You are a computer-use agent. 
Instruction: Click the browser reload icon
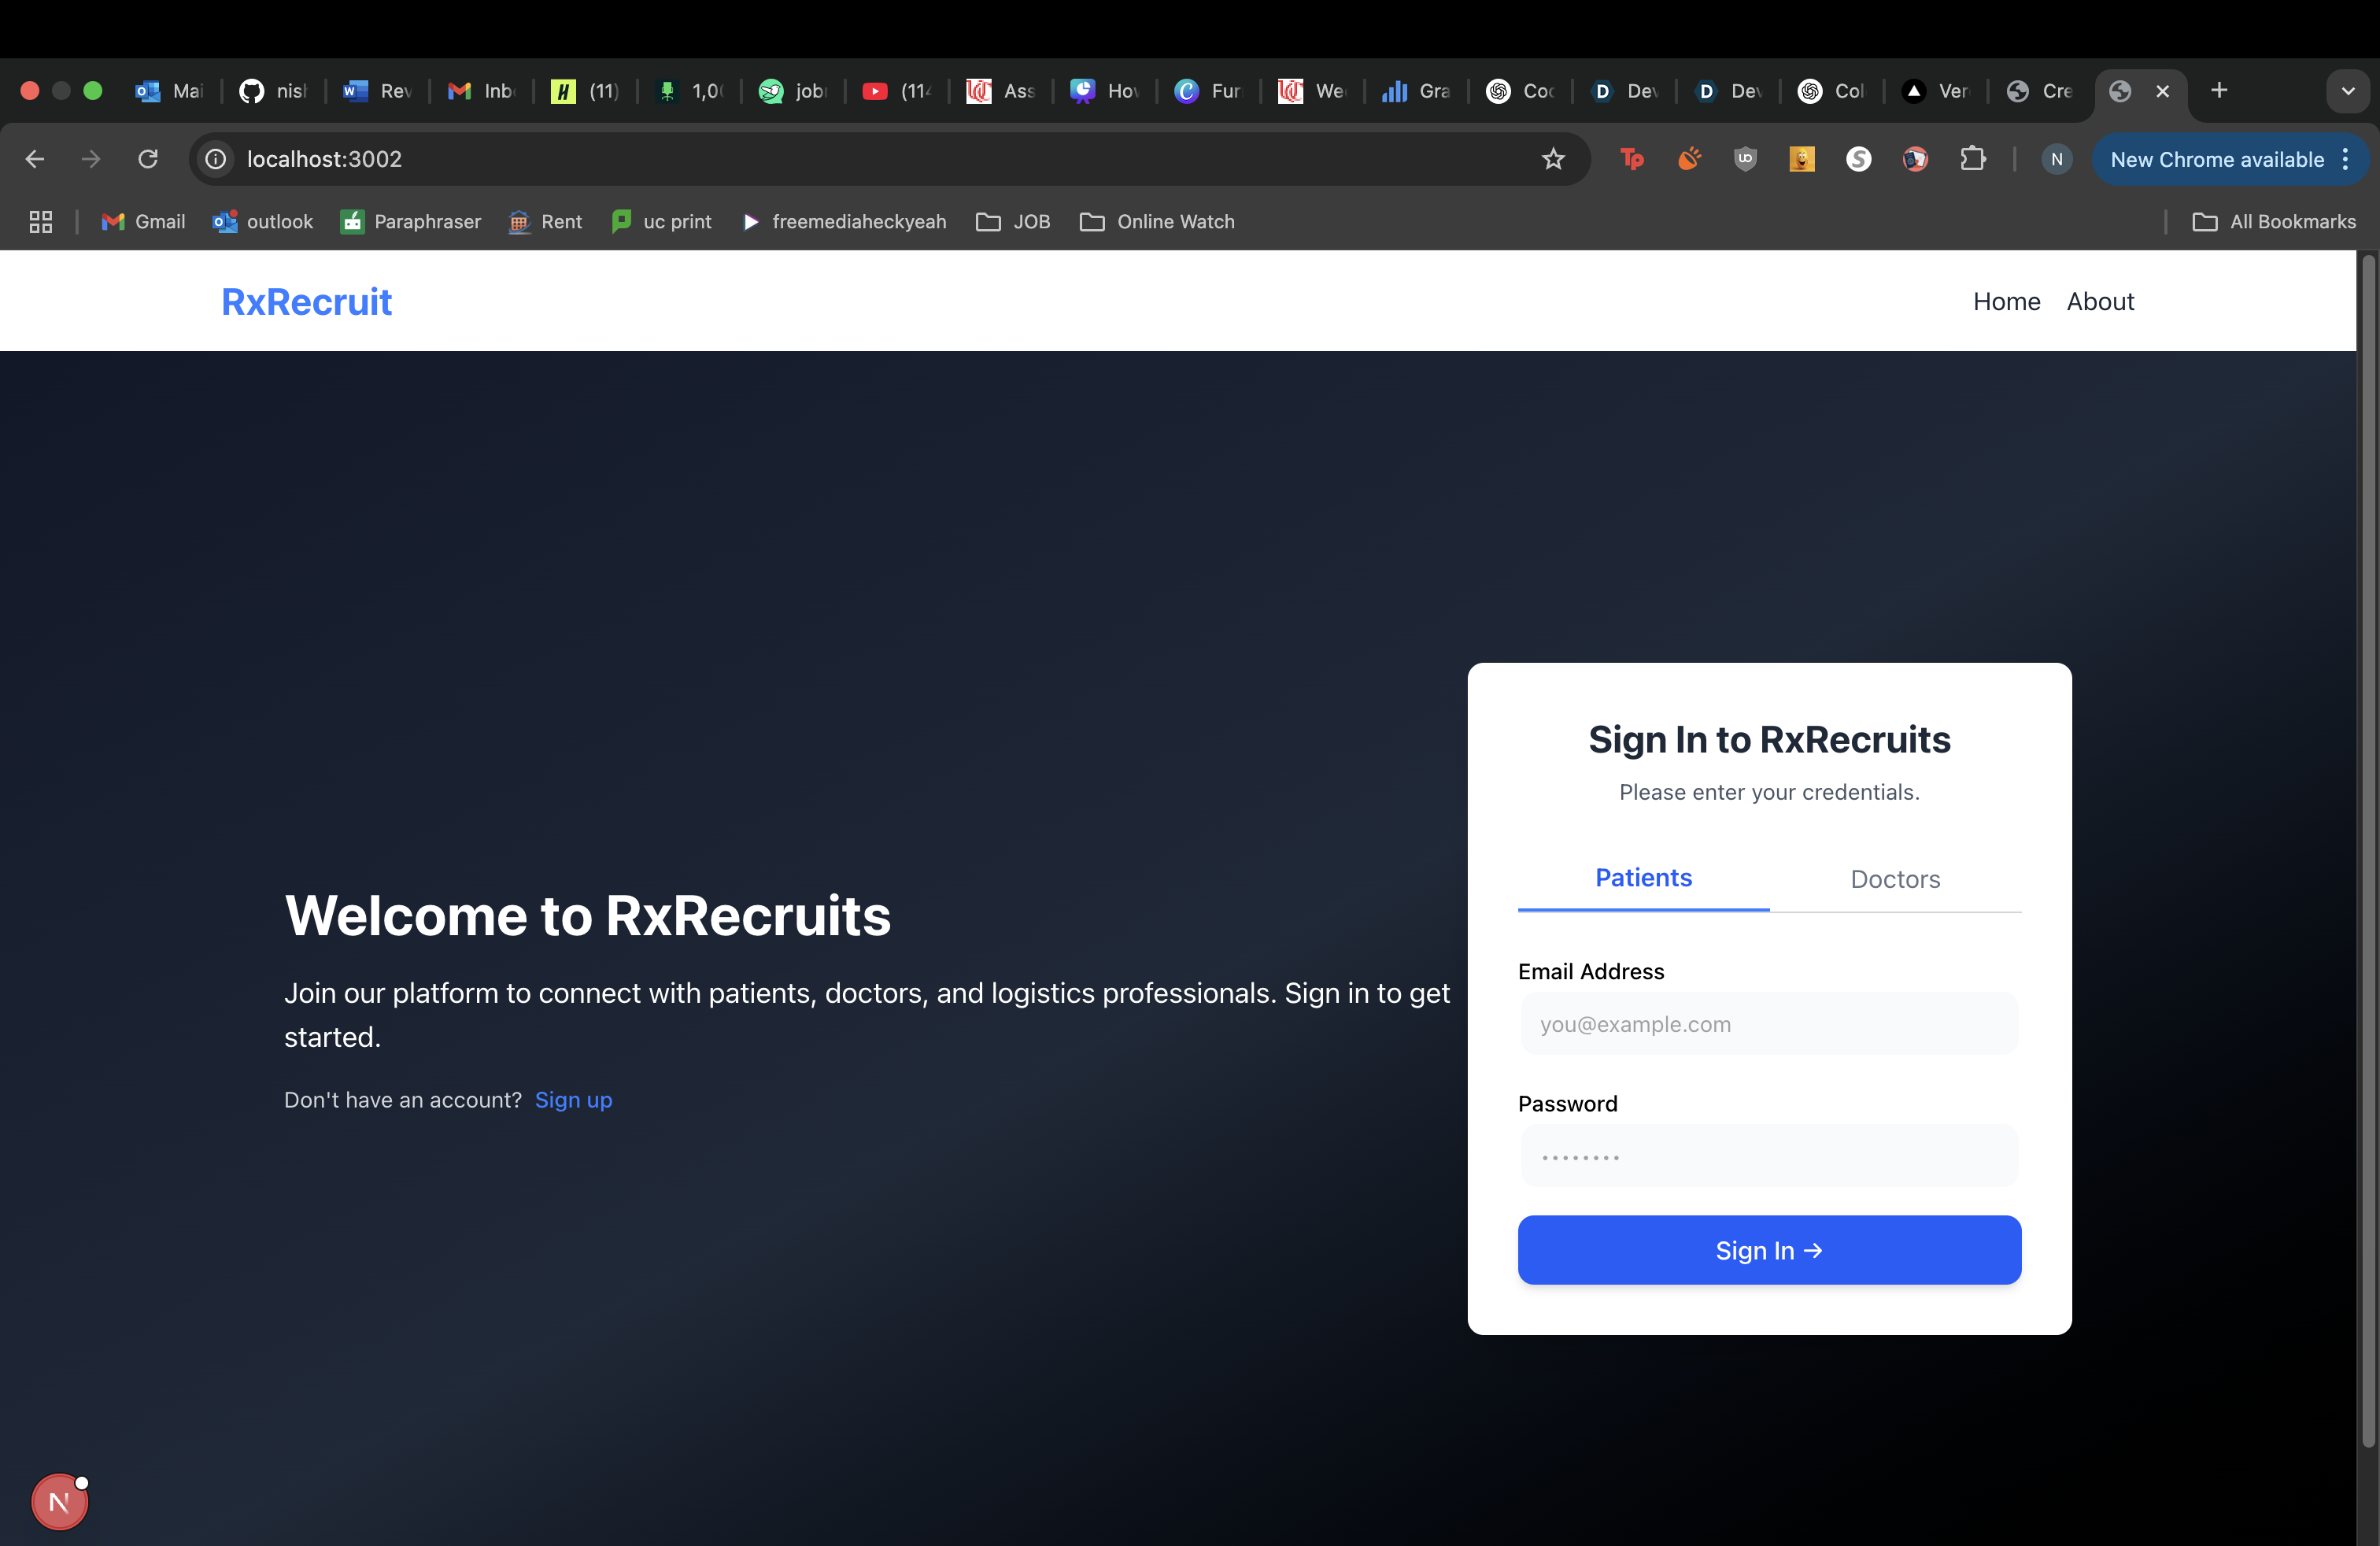point(148,159)
